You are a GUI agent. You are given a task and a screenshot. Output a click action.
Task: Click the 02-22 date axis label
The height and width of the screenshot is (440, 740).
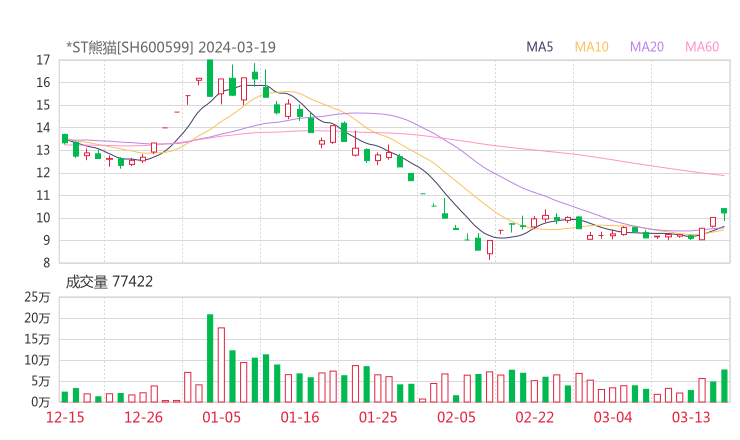click(534, 417)
